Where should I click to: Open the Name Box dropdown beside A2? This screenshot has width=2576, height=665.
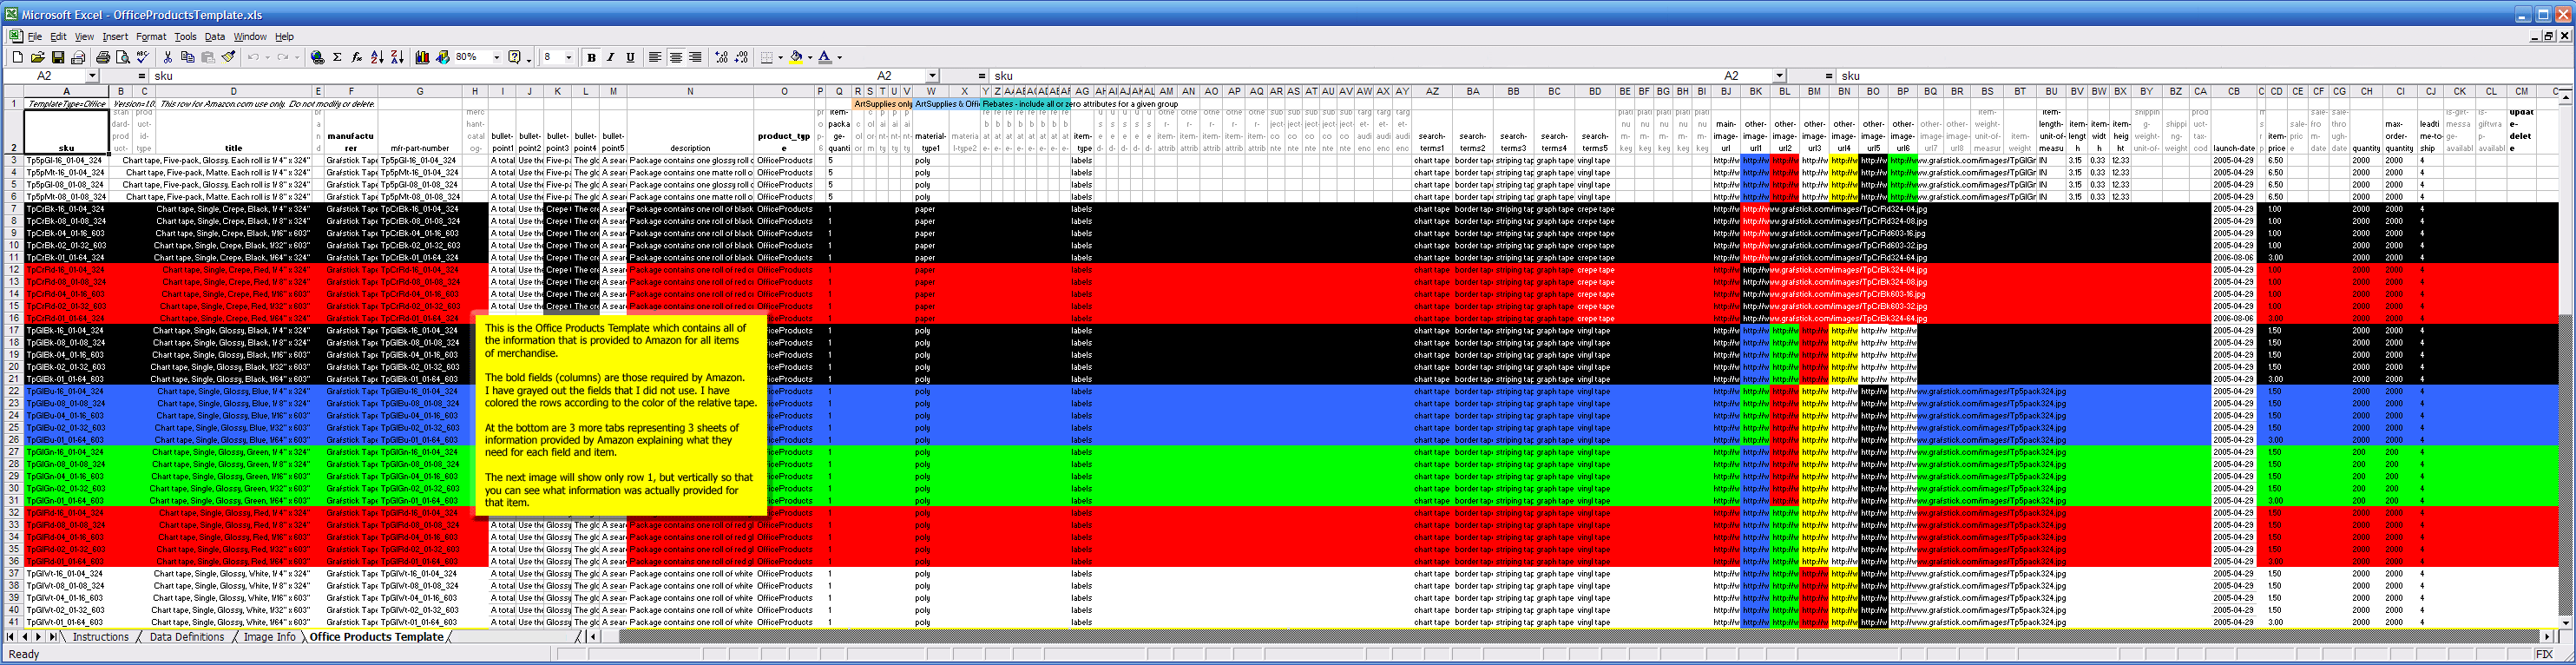pos(92,76)
